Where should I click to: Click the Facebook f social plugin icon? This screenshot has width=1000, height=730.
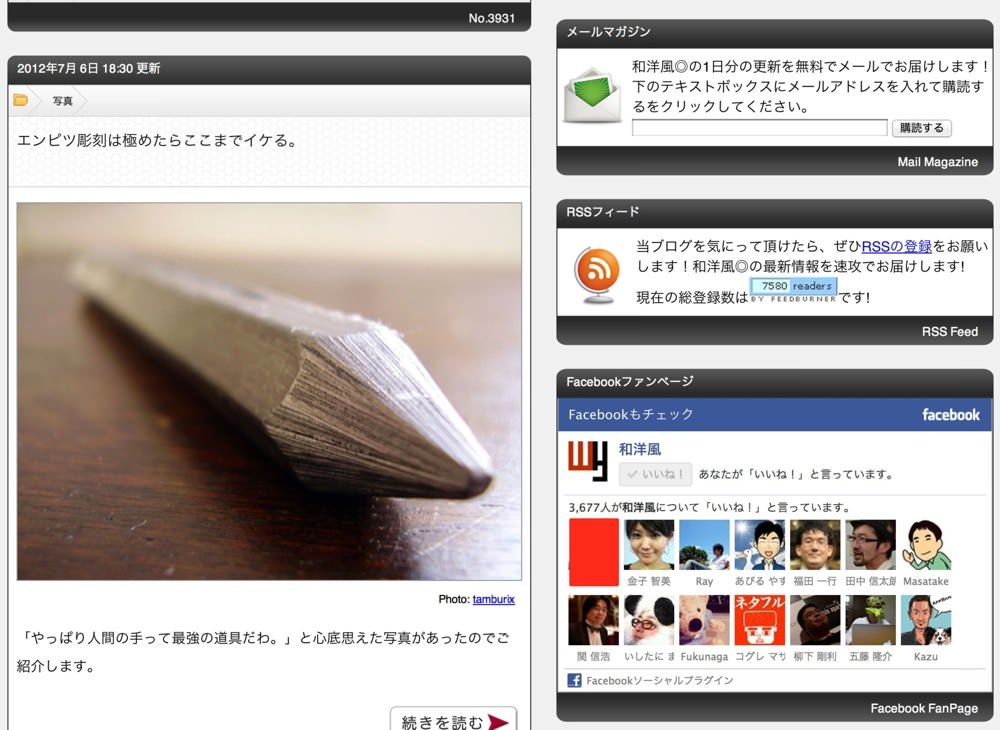click(x=574, y=680)
